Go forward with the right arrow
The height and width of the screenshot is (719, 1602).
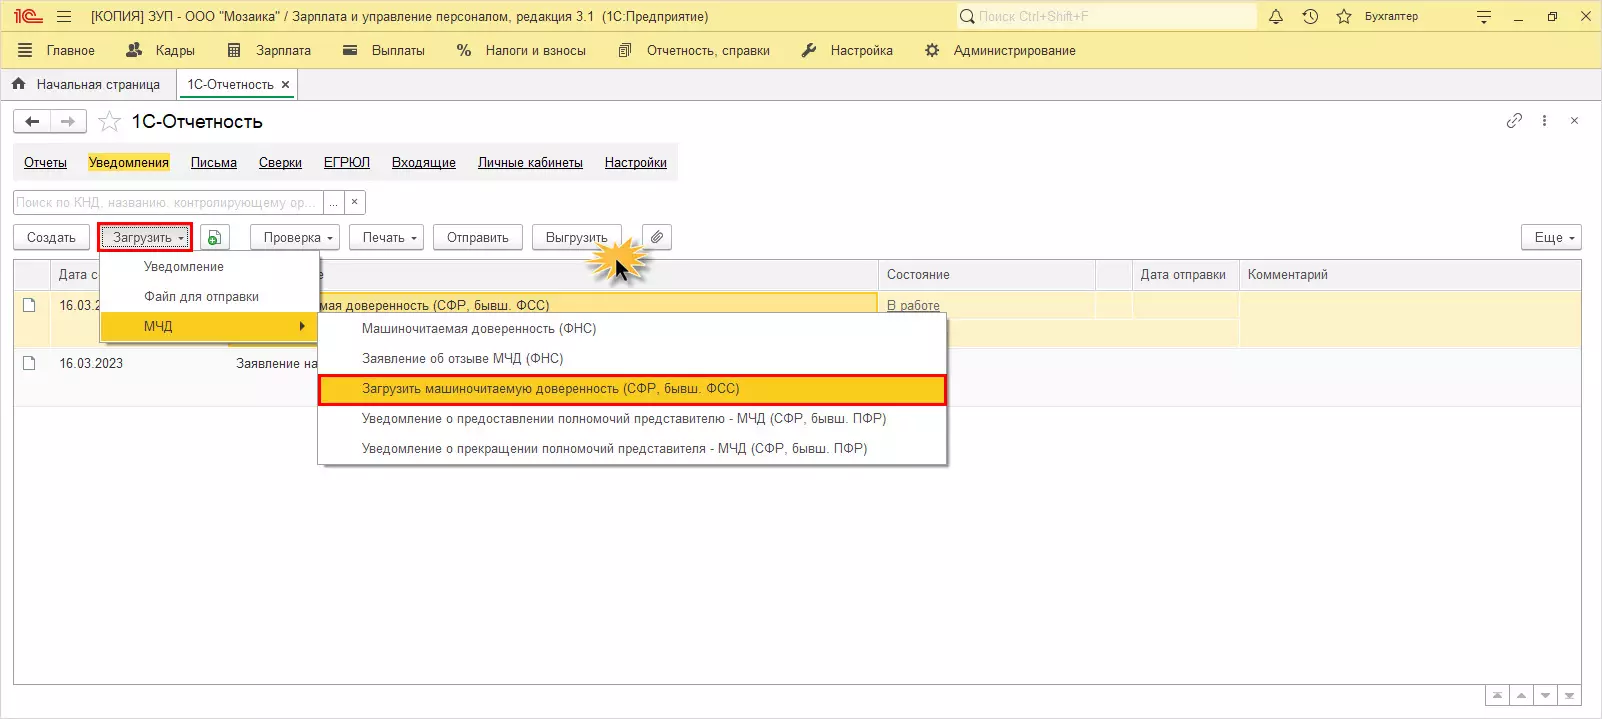[x=68, y=122]
